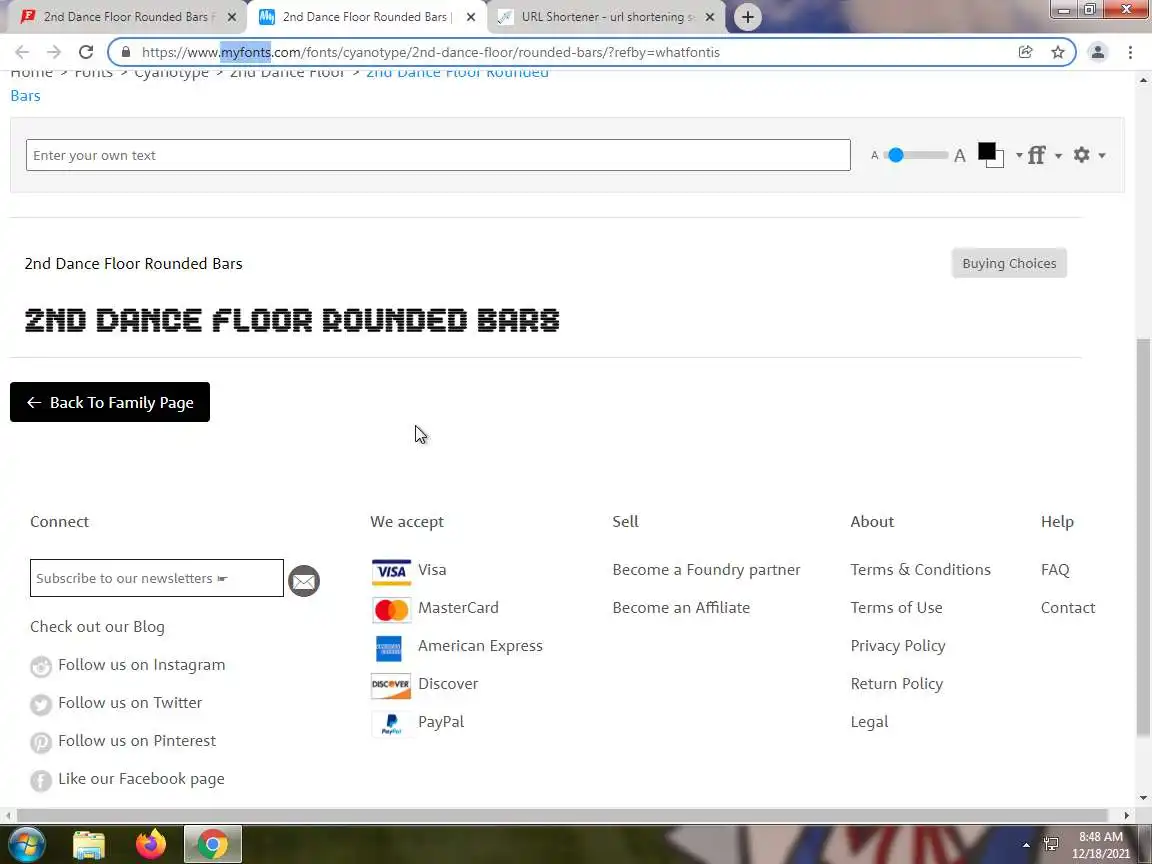Click the Instagram circle icon
Viewport: 1152px width, 864px height.
(x=41, y=666)
